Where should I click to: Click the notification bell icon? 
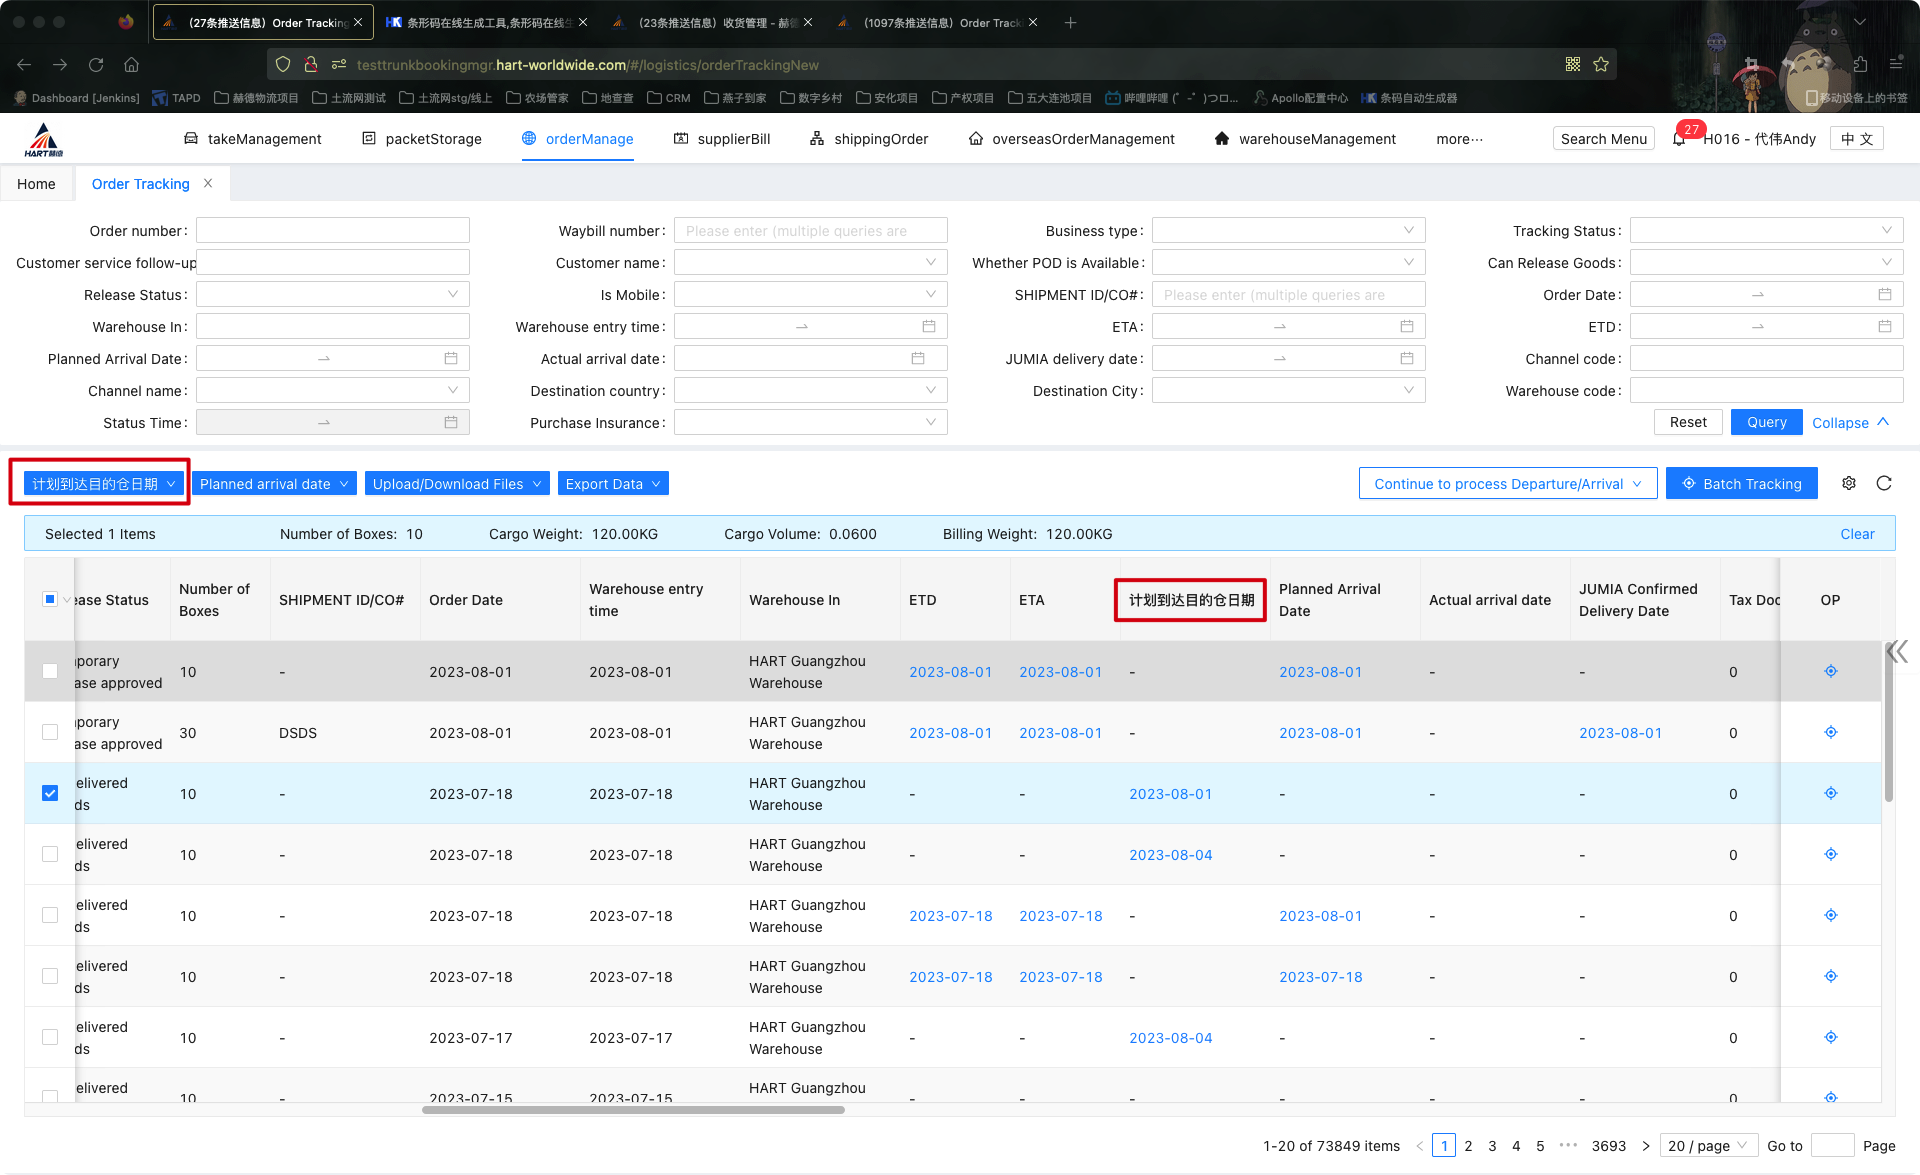click(x=1679, y=139)
